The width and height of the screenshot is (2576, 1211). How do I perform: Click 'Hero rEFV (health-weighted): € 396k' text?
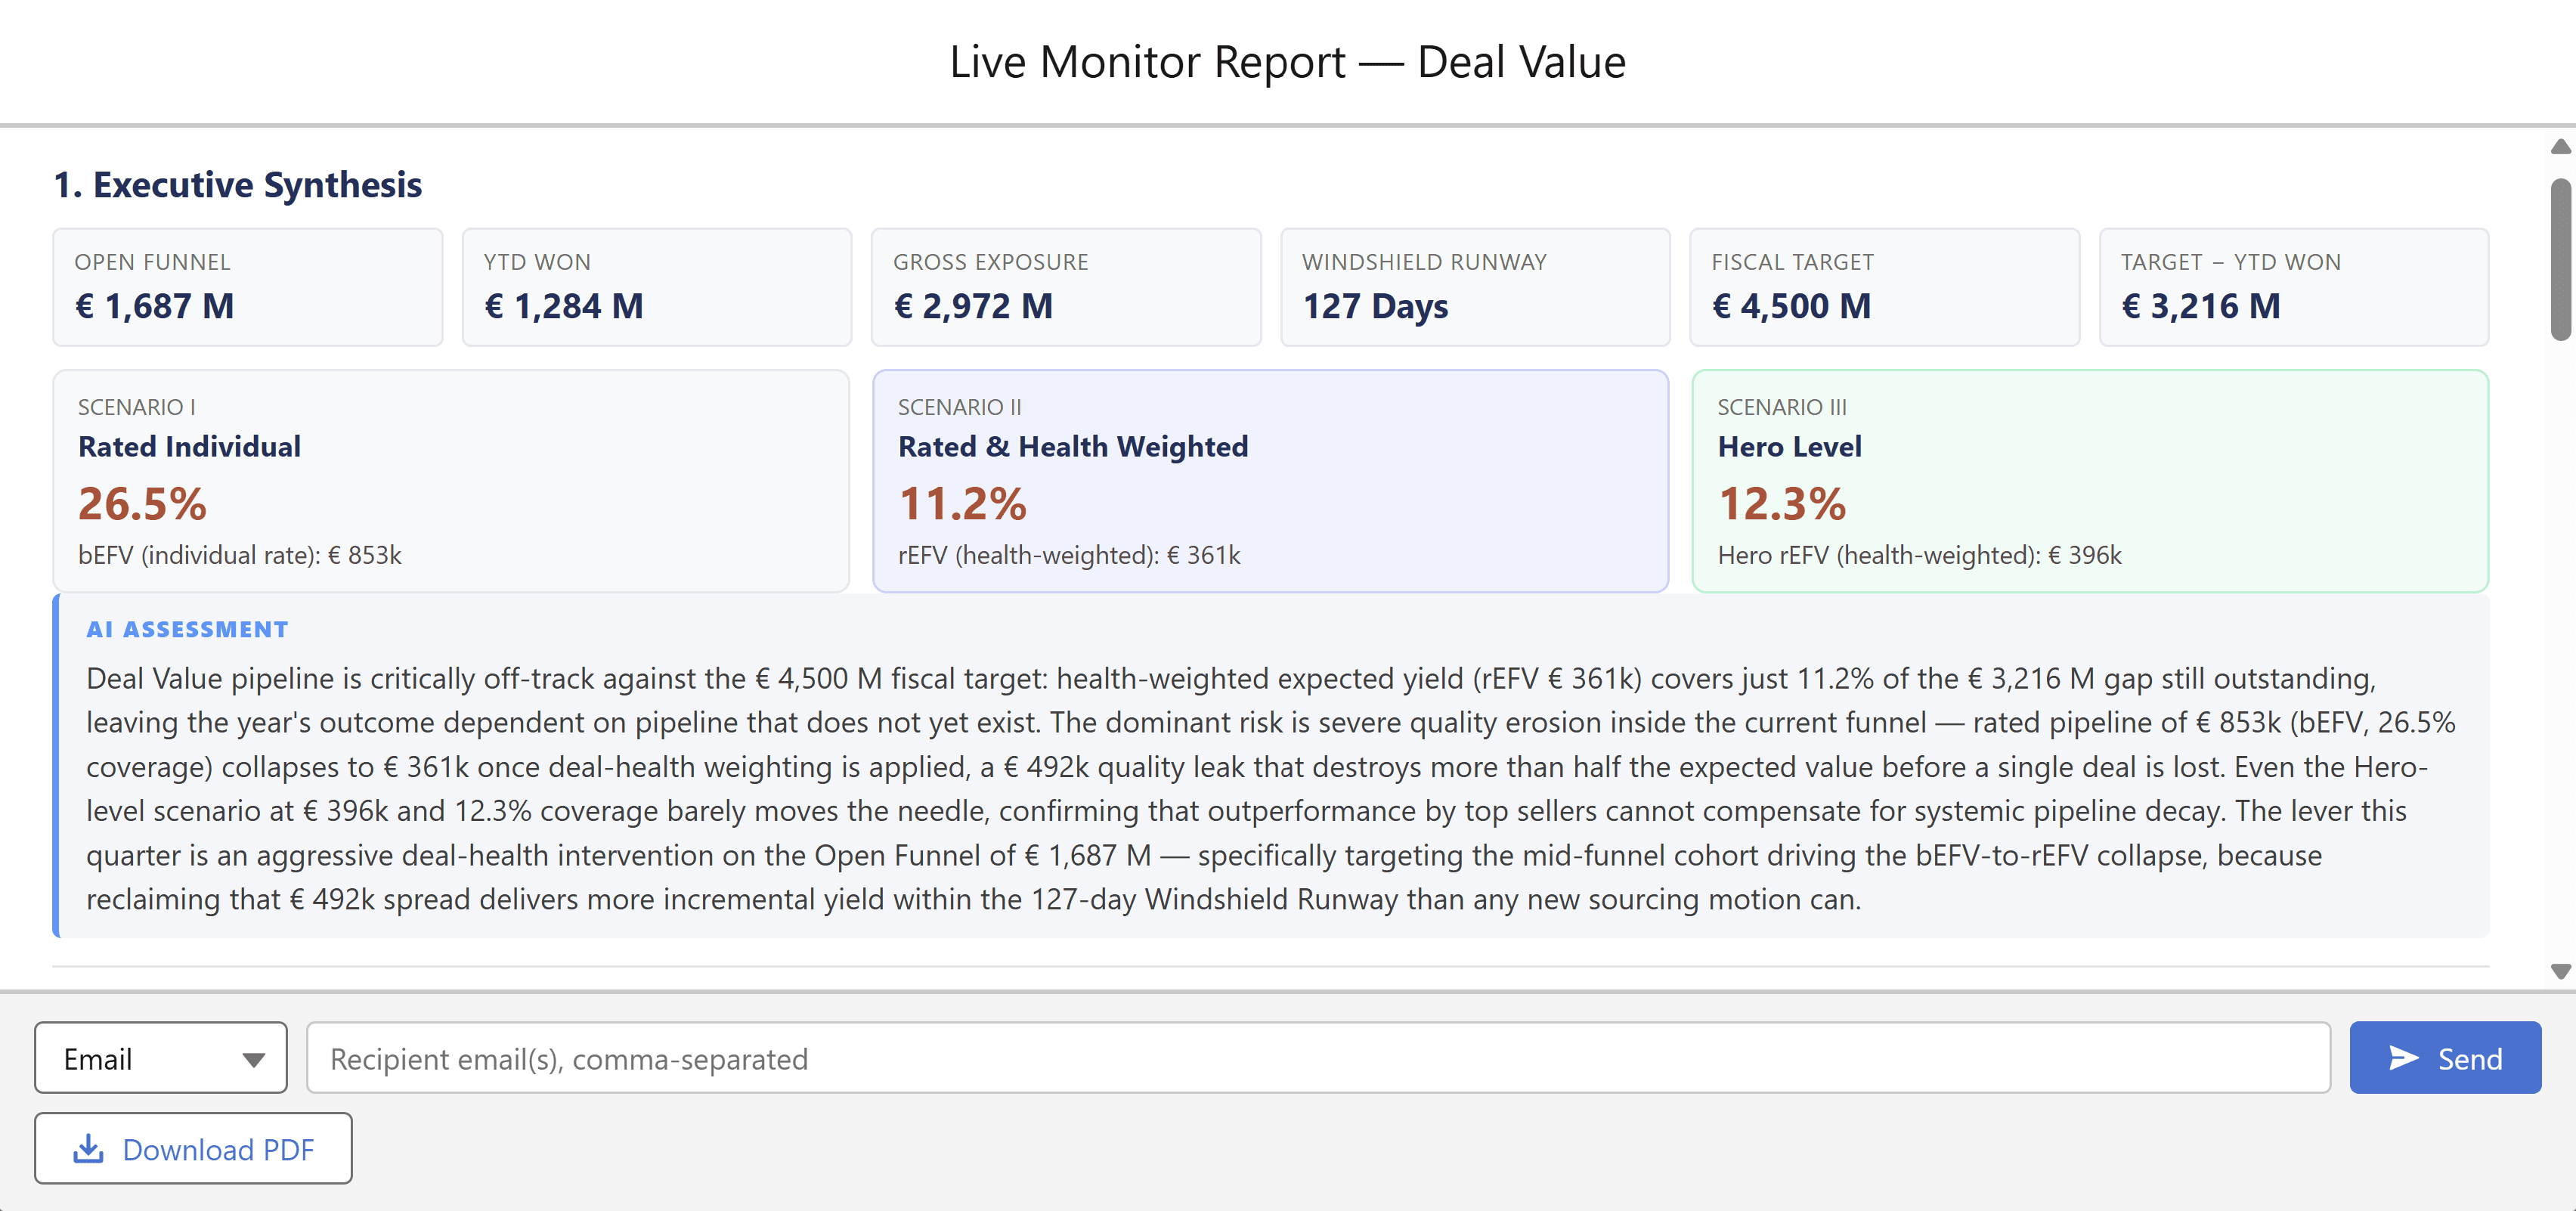click(x=1919, y=555)
